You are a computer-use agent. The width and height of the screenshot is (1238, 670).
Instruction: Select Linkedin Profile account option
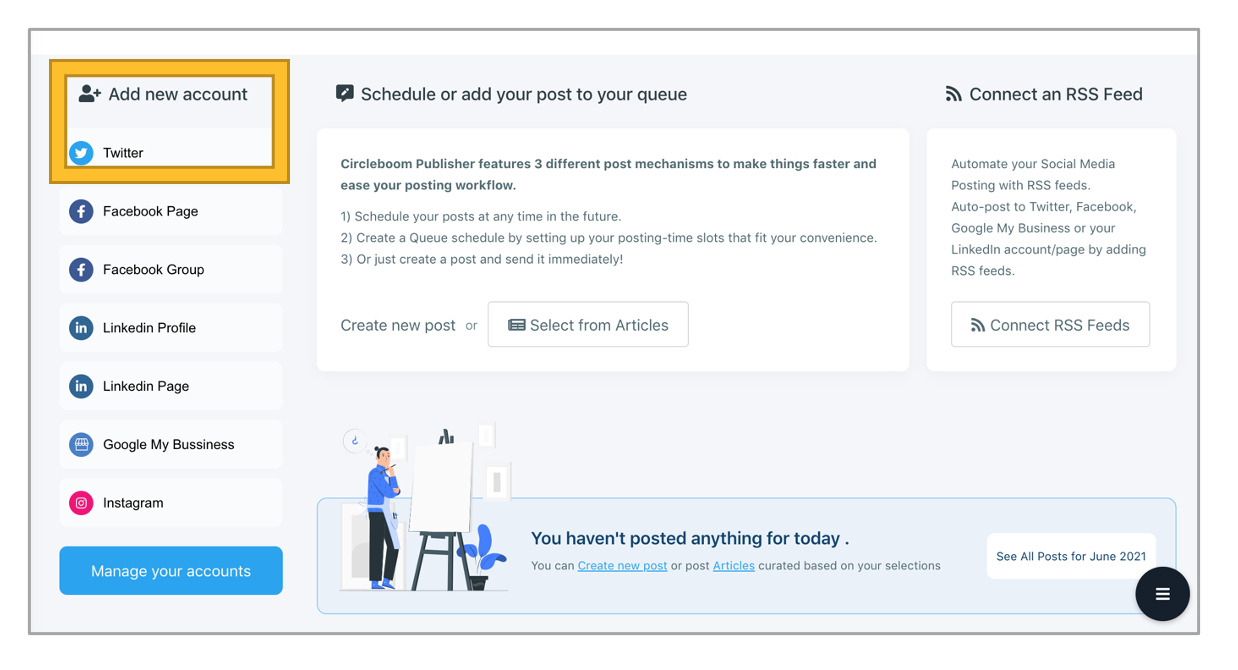coord(171,328)
